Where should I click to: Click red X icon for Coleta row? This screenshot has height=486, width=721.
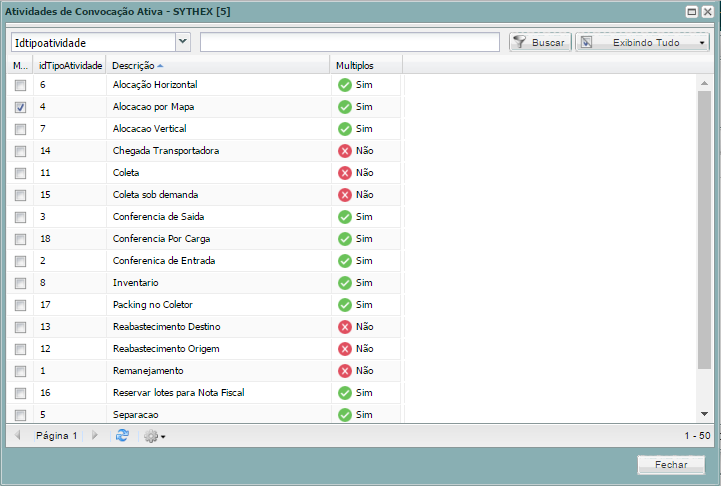(x=345, y=173)
